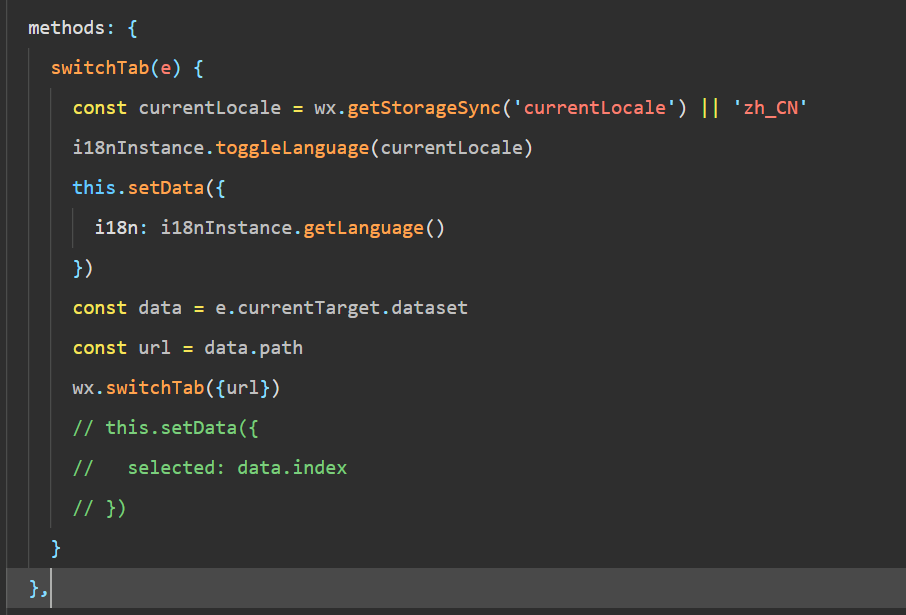Click the closing }) of setData
The height and width of the screenshot is (615, 906).
[x=83, y=268]
